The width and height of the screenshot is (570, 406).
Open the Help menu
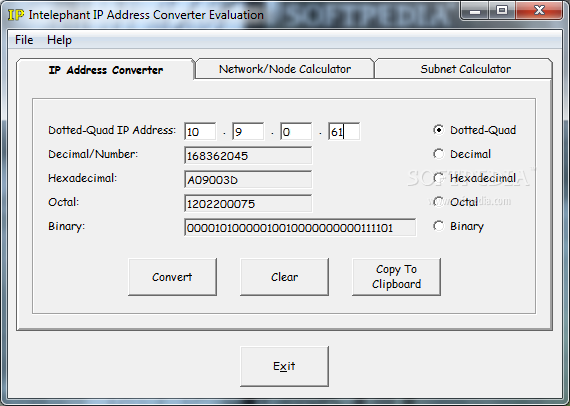[x=59, y=40]
